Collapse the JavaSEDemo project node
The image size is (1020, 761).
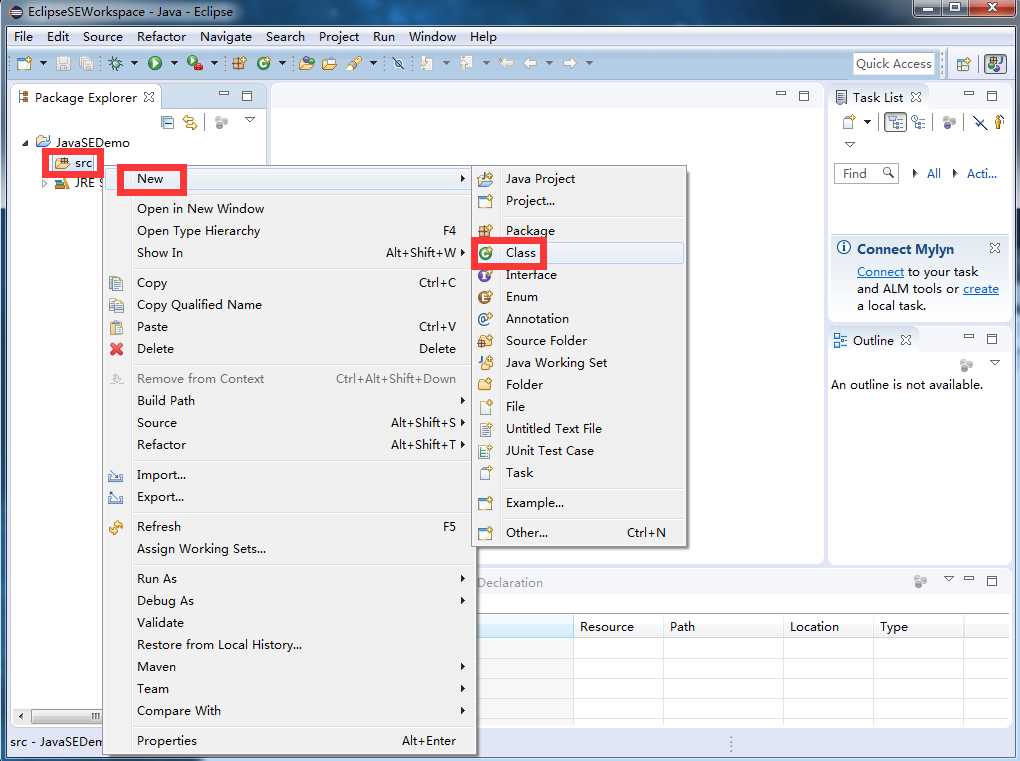[25, 142]
